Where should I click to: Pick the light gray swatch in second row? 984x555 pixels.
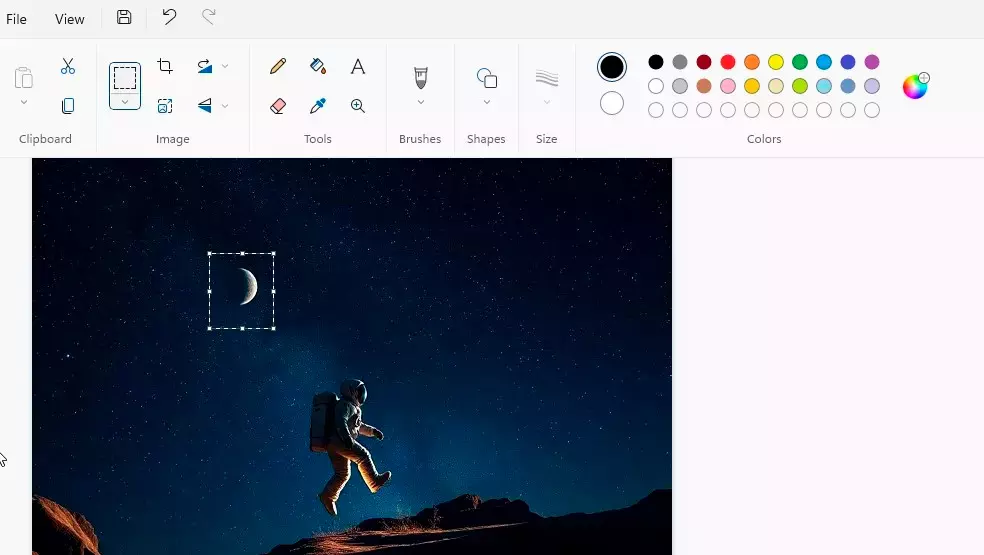[680, 86]
